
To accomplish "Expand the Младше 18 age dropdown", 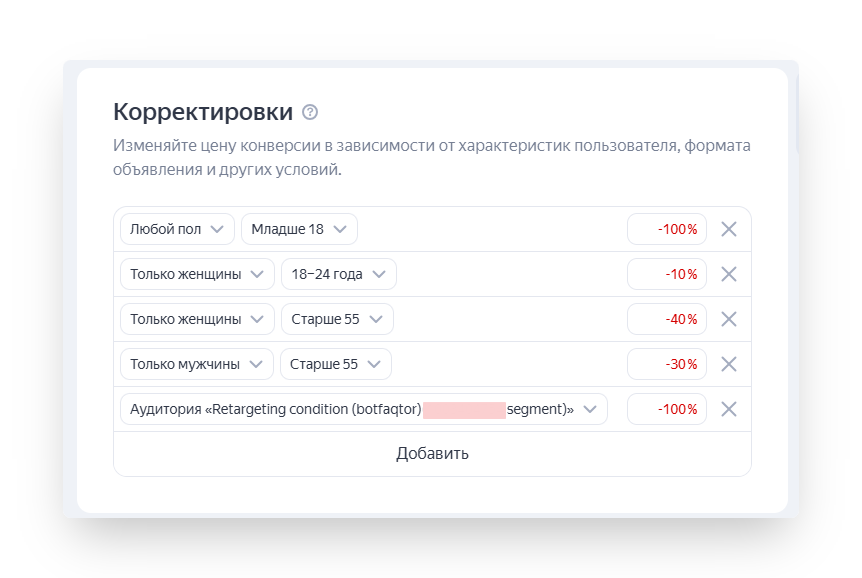I will click(x=299, y=229).
